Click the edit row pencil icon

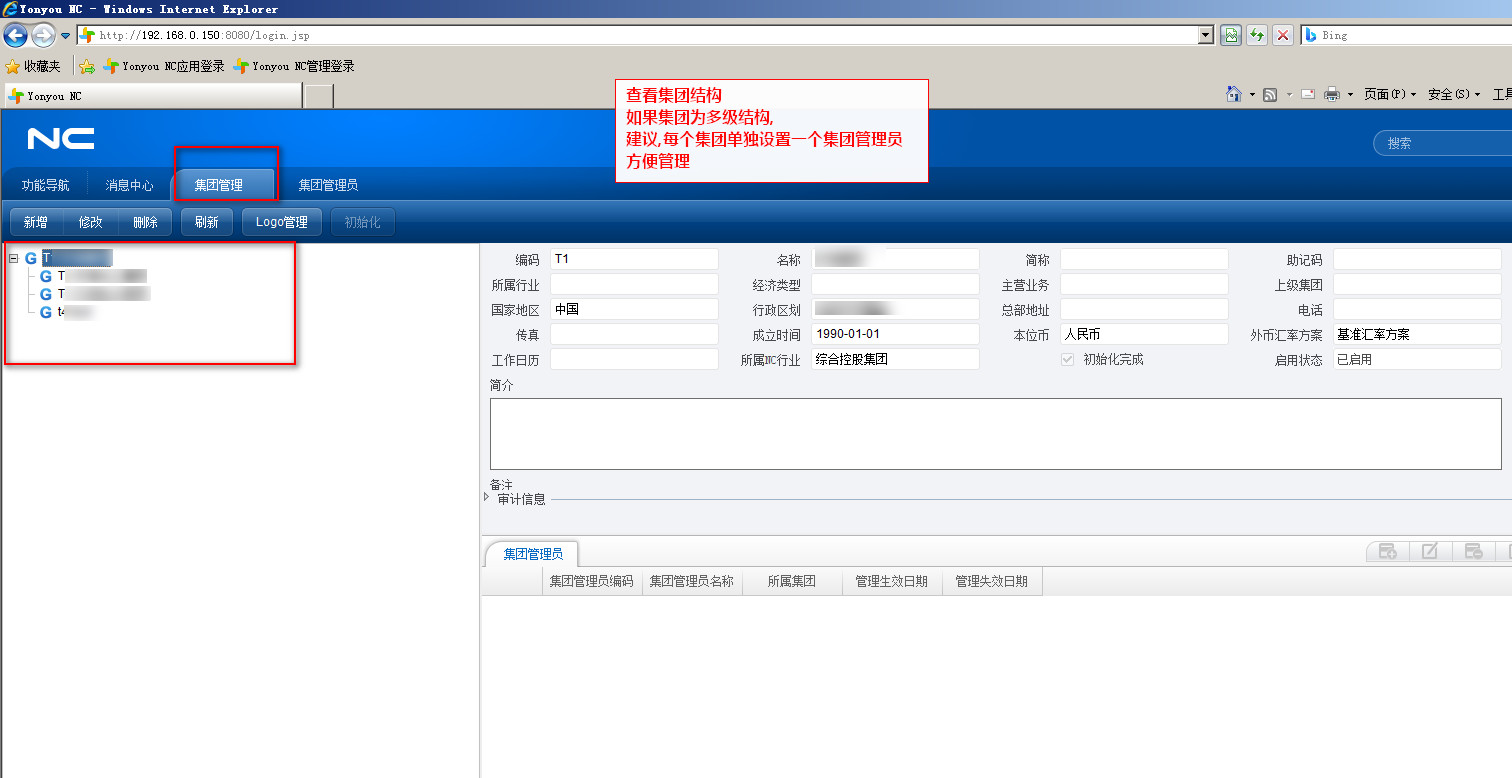(x=1430, y=551)
